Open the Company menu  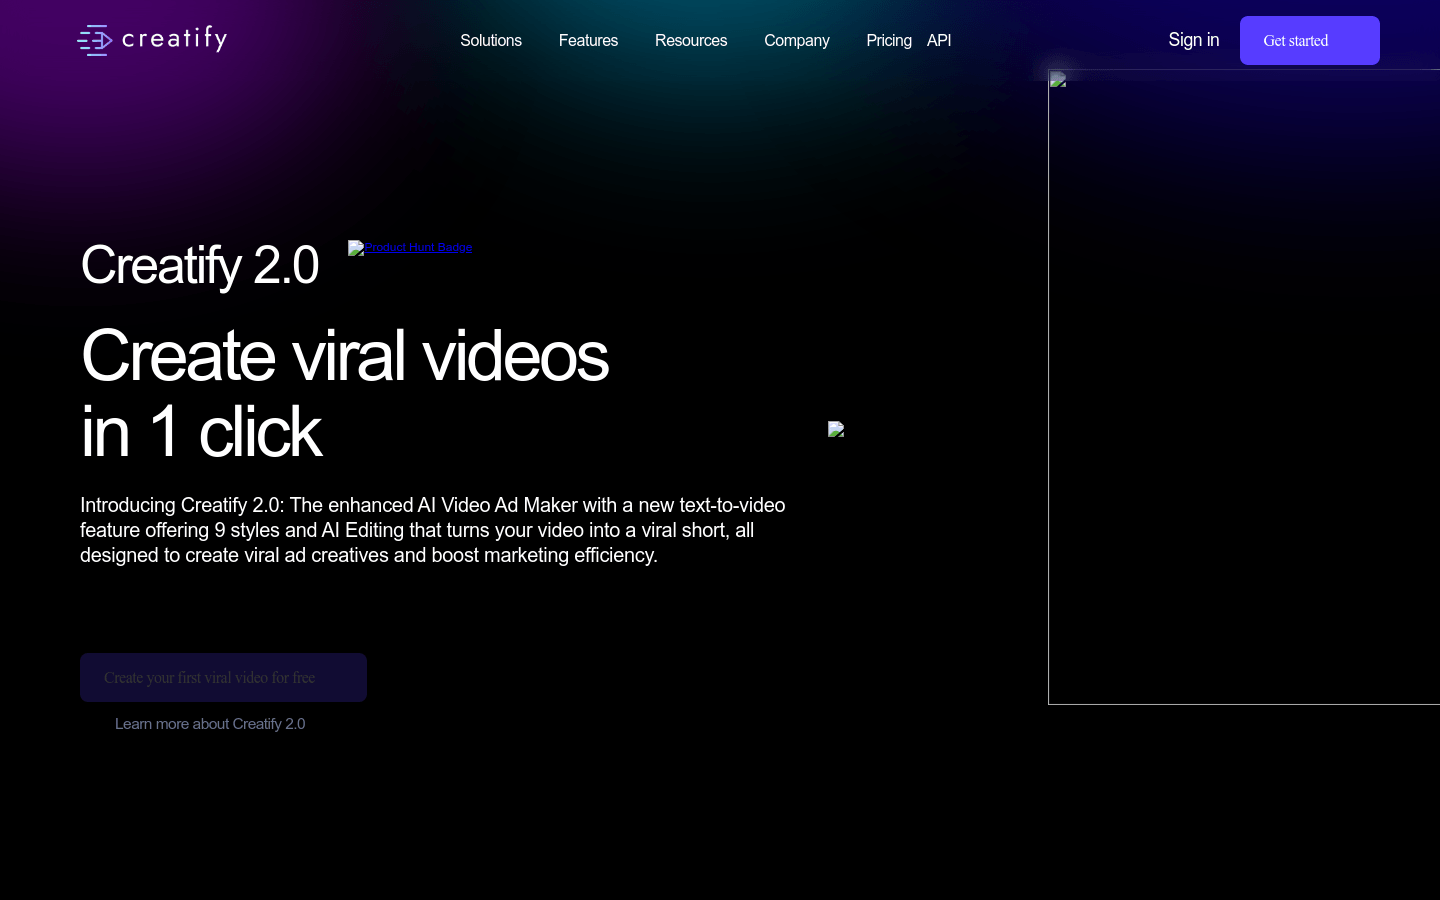pos(797,40)
